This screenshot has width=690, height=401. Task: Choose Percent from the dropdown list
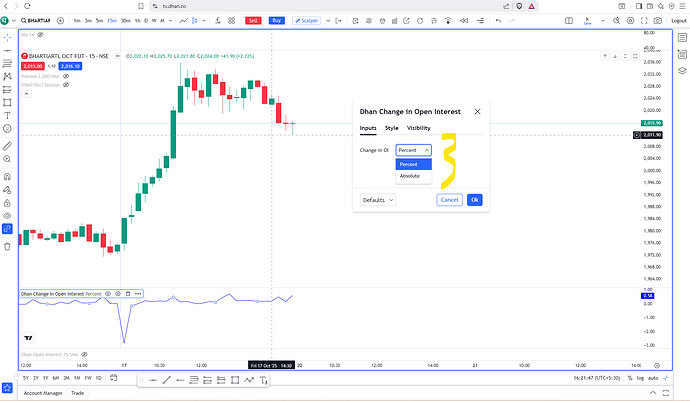pyautogui.click(x=414, y=164)
